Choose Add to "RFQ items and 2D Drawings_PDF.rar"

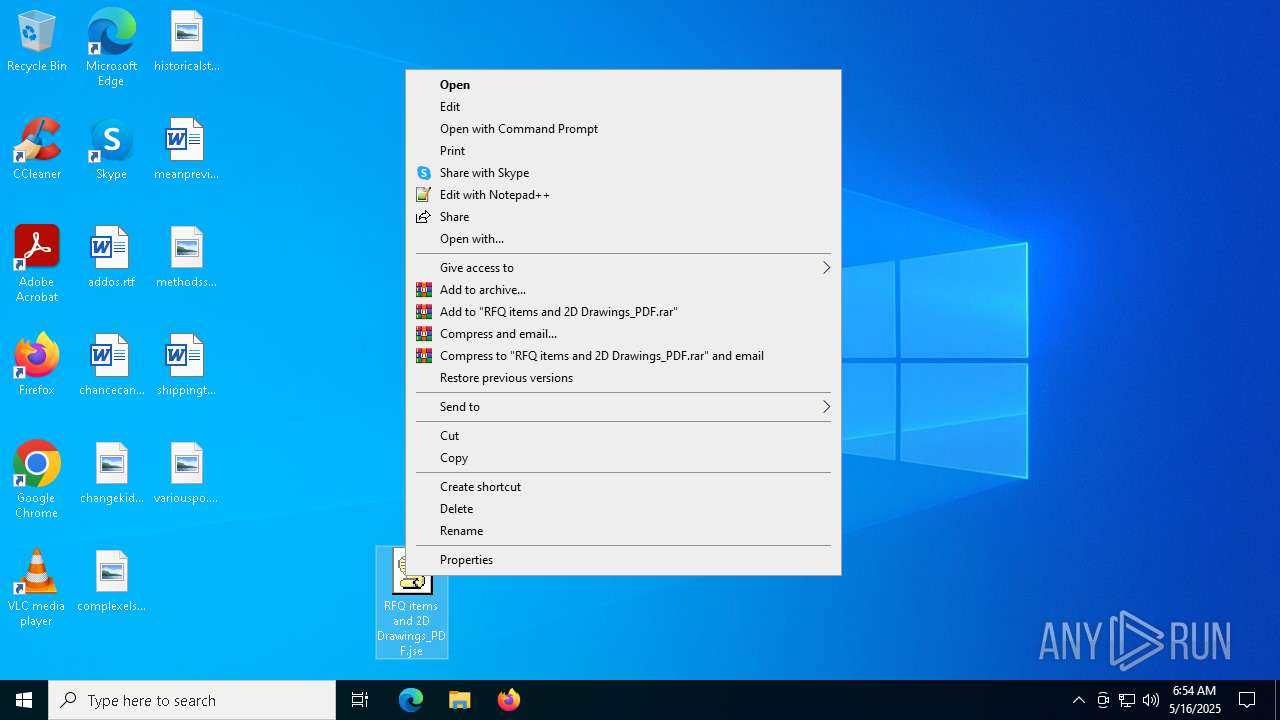click(623, 312)
